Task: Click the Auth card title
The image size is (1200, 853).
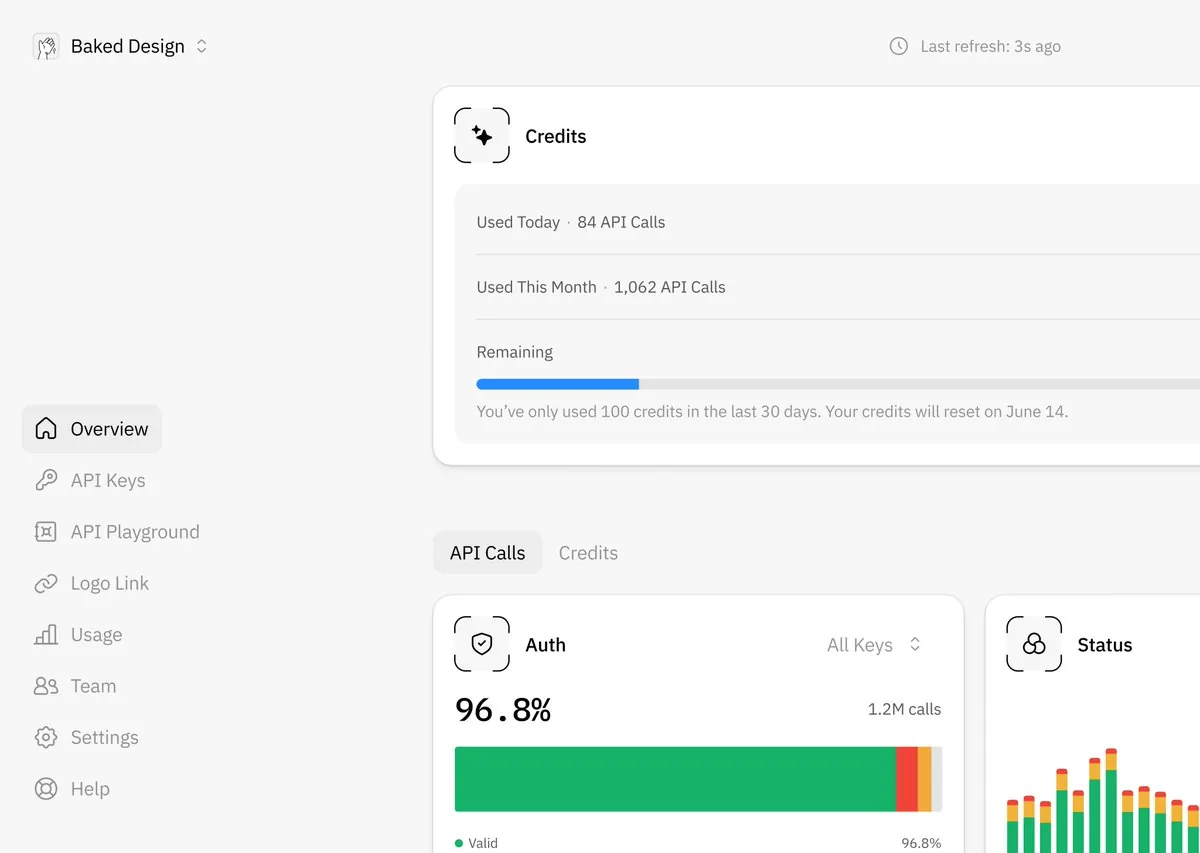Action: tap(546, 645)
